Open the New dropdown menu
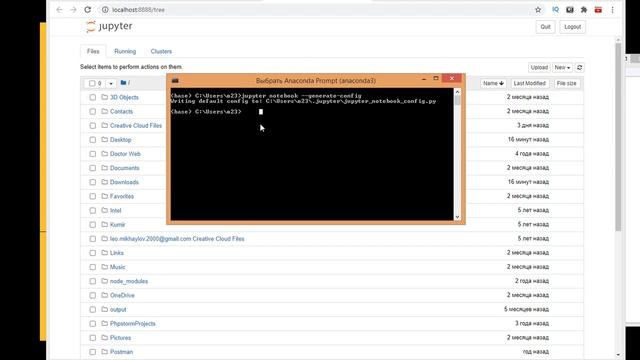This screenshot has width=640, height=360. pyautogui.click(x=562, y=67)
